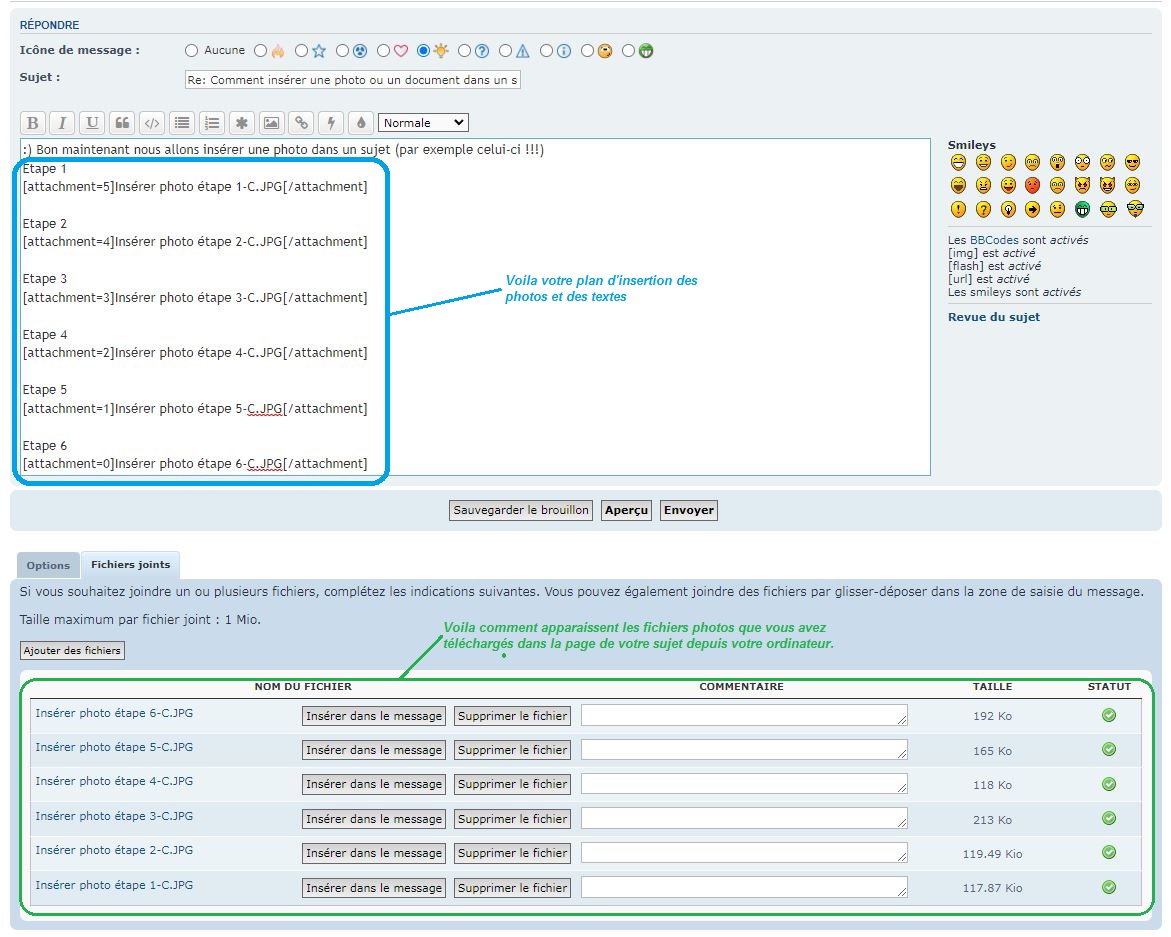This screenshot has width=1171, height=937.
Task: Open the 'Normale' font size dropdown
Action: (423, 123)
